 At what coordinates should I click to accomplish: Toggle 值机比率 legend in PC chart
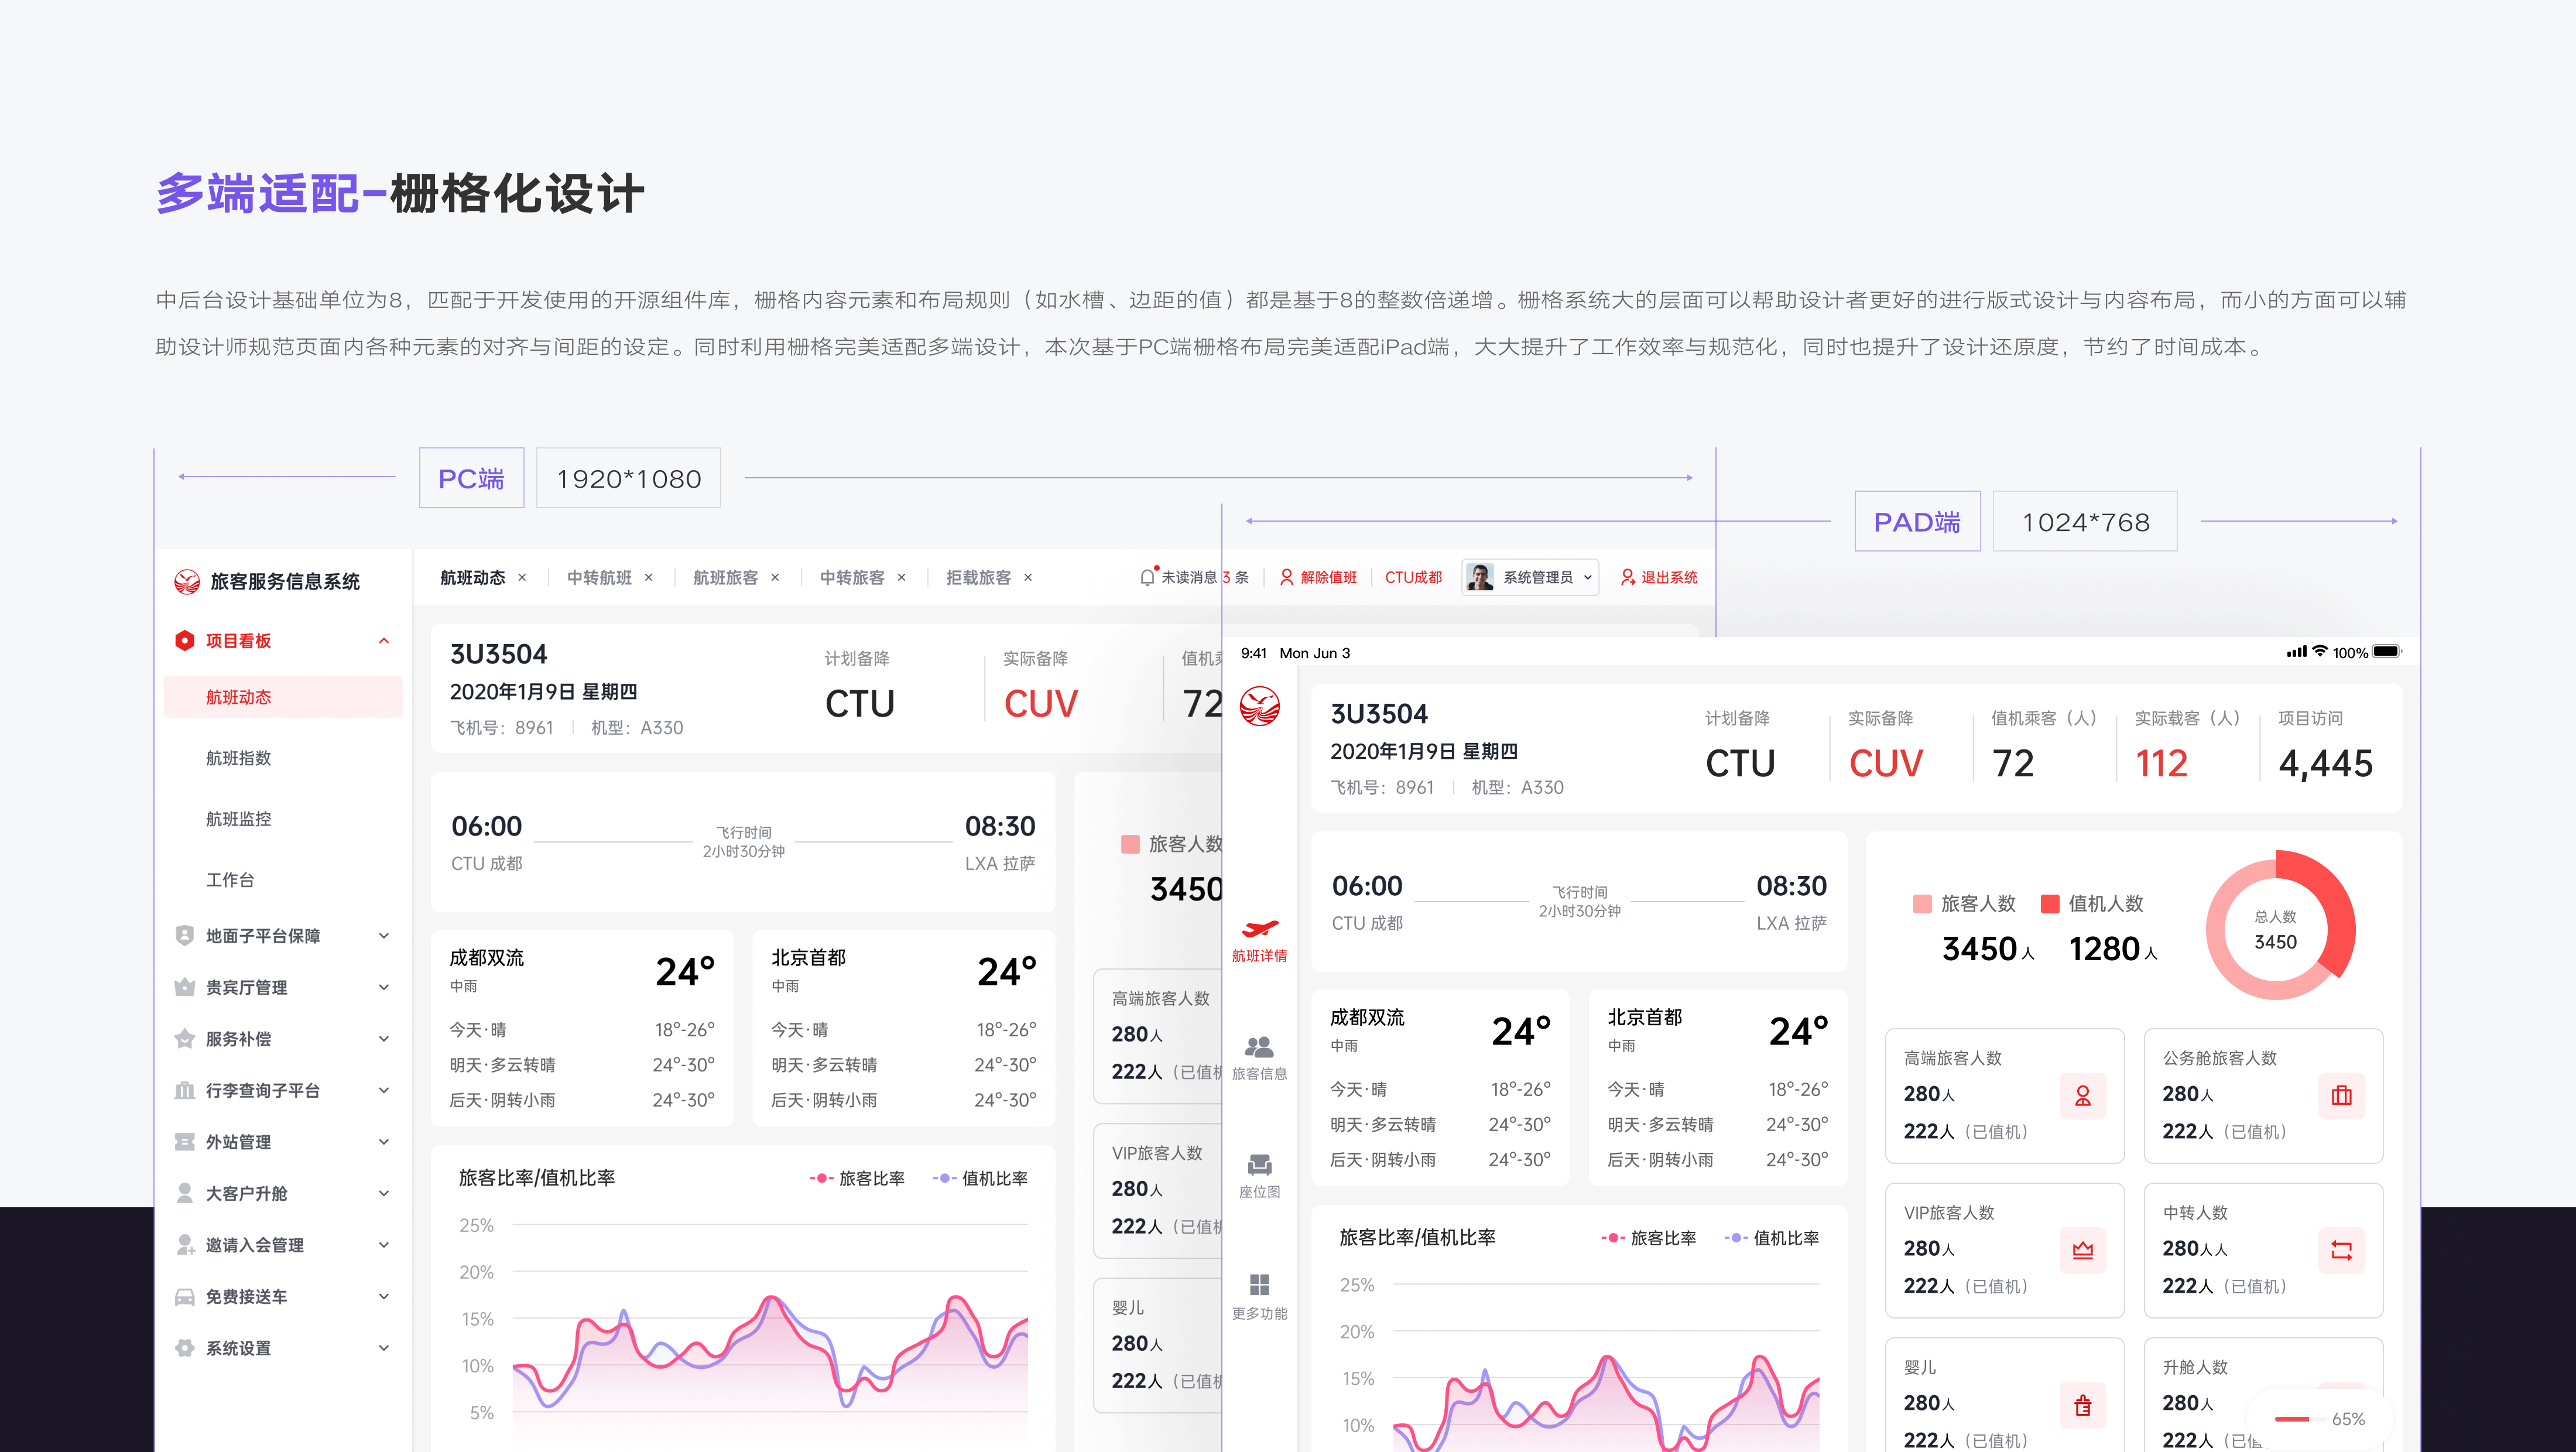click(x=980, y=1179)
